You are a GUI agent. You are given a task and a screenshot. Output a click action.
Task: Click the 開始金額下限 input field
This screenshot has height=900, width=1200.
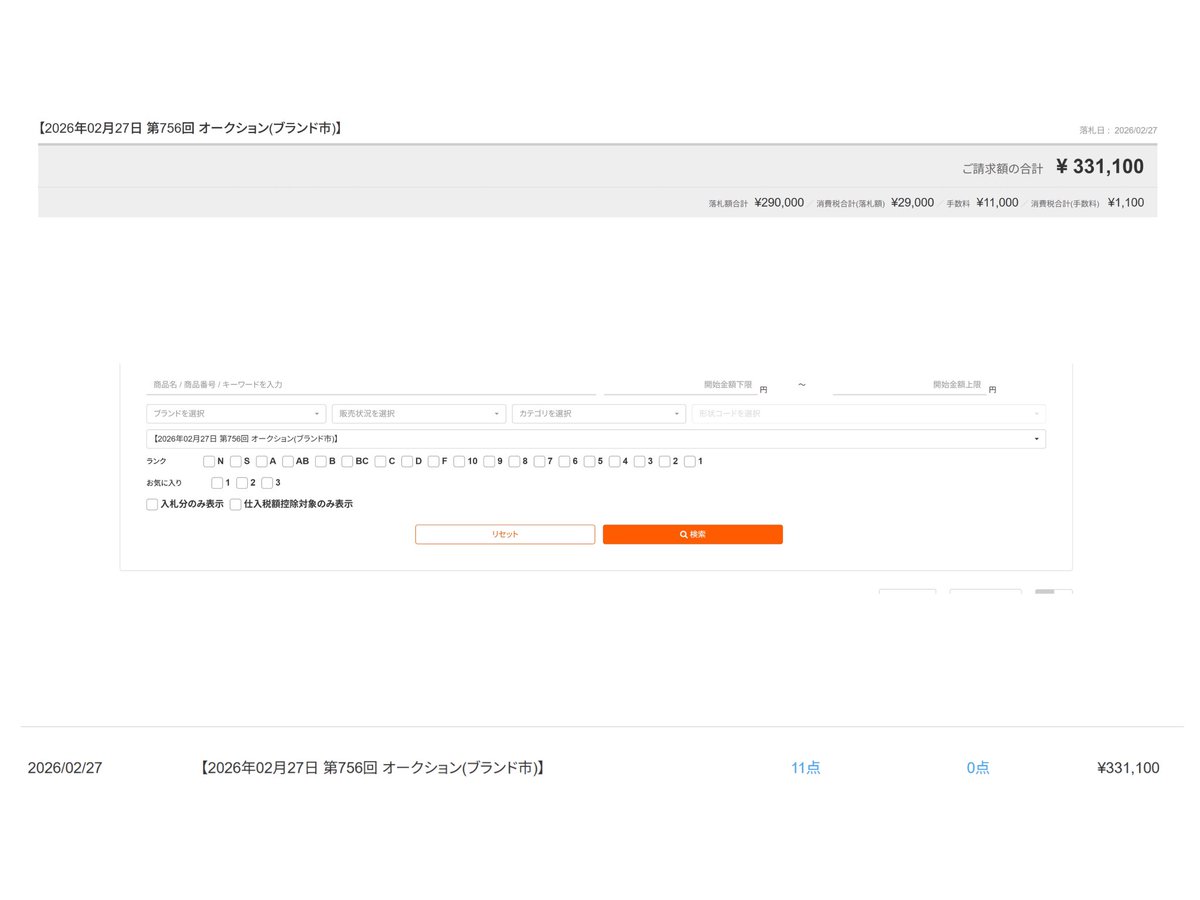pos(680,384)
